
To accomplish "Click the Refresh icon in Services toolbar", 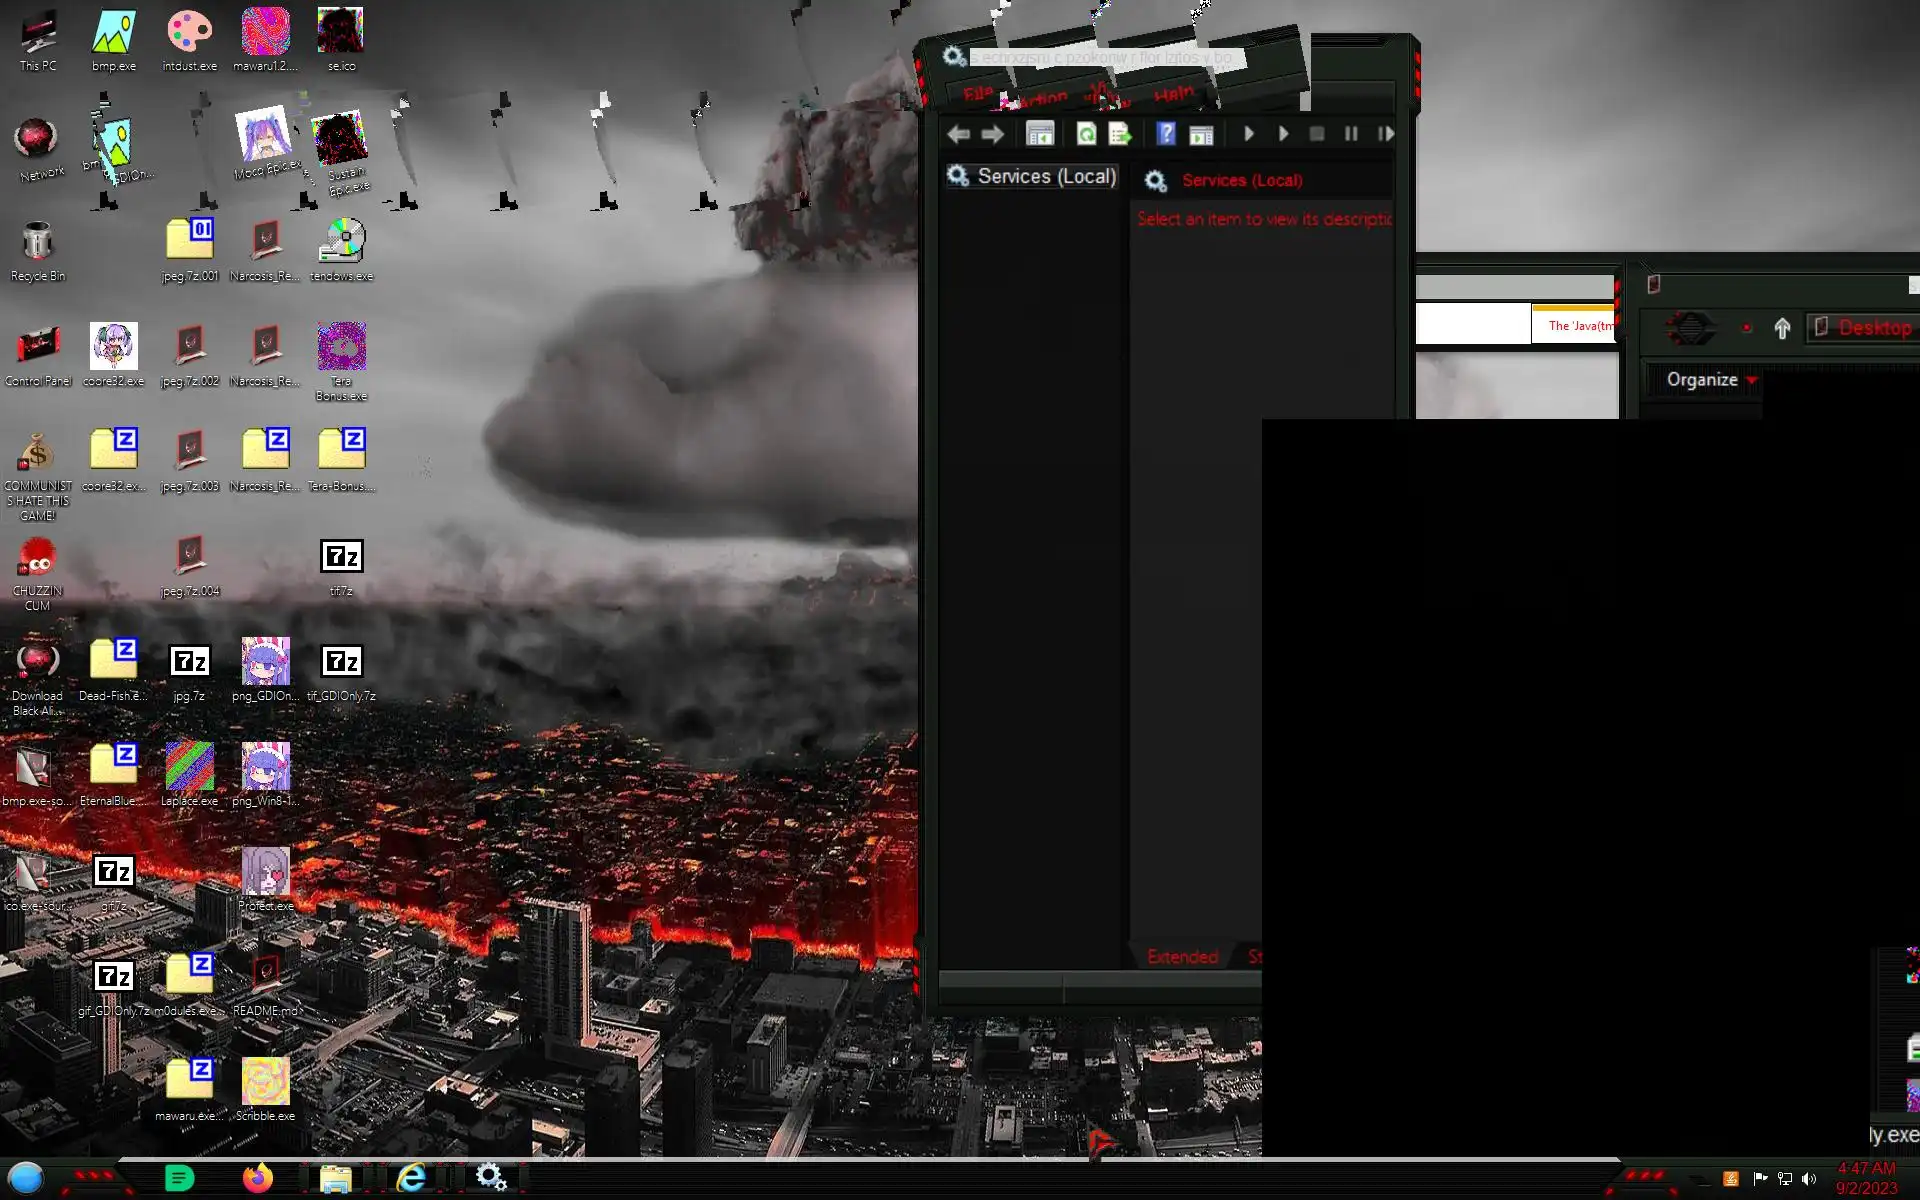I will (x=1086, y=134).
